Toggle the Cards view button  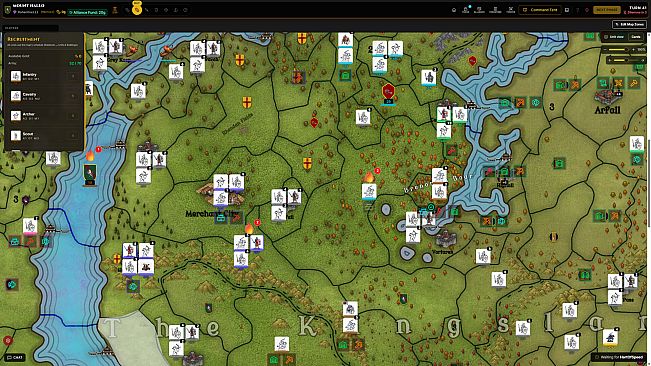(x=636, y=37)
